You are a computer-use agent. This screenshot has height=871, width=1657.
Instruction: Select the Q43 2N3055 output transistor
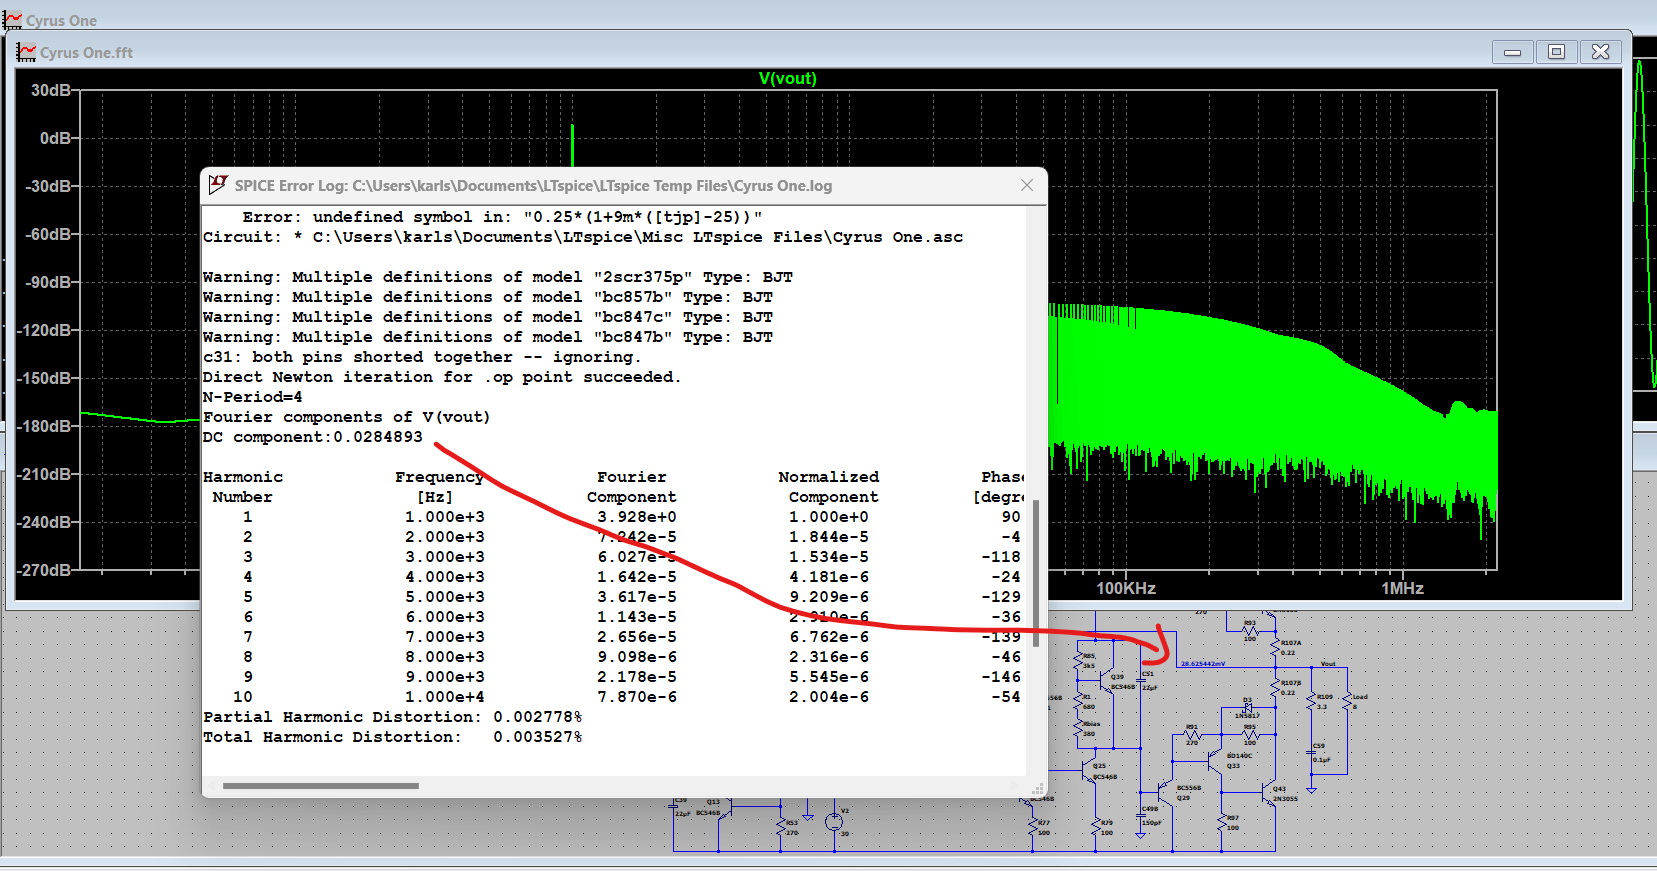1269,793
